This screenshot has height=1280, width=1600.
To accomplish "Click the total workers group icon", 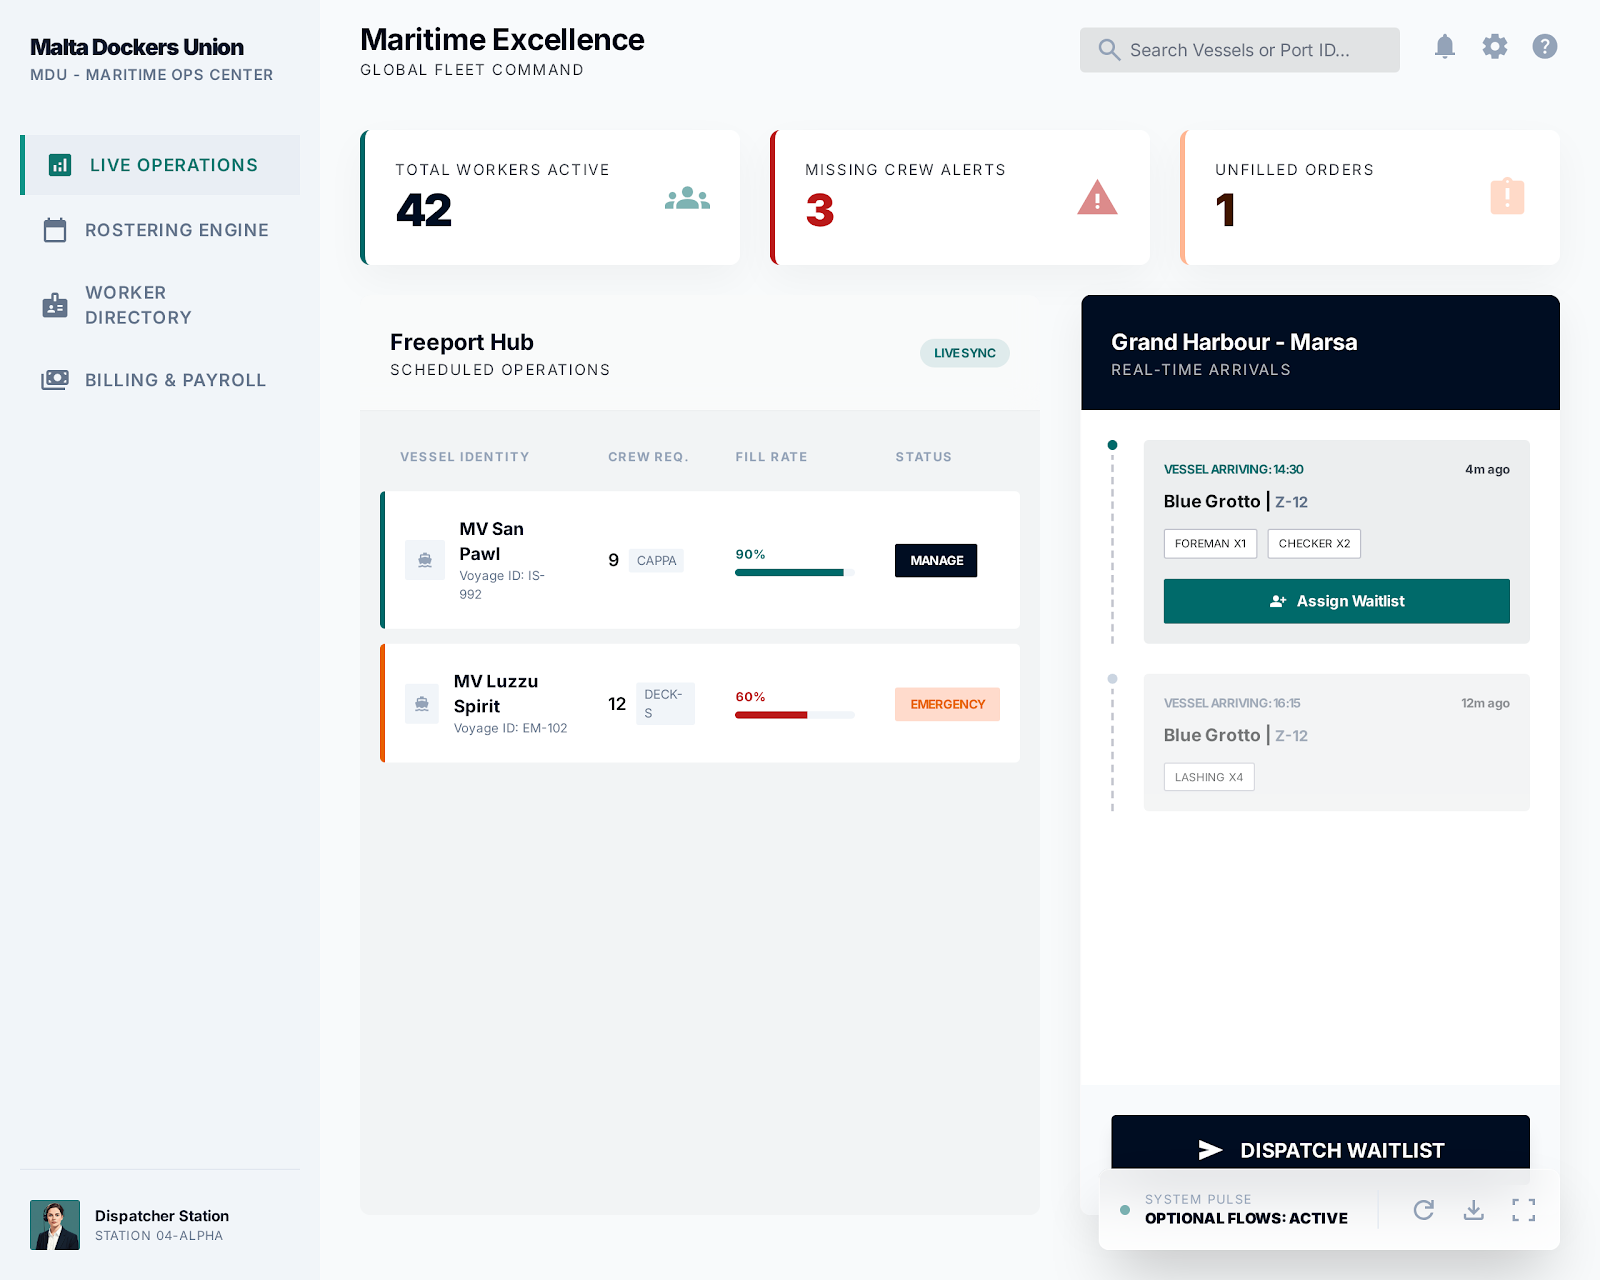I will 687,198.
